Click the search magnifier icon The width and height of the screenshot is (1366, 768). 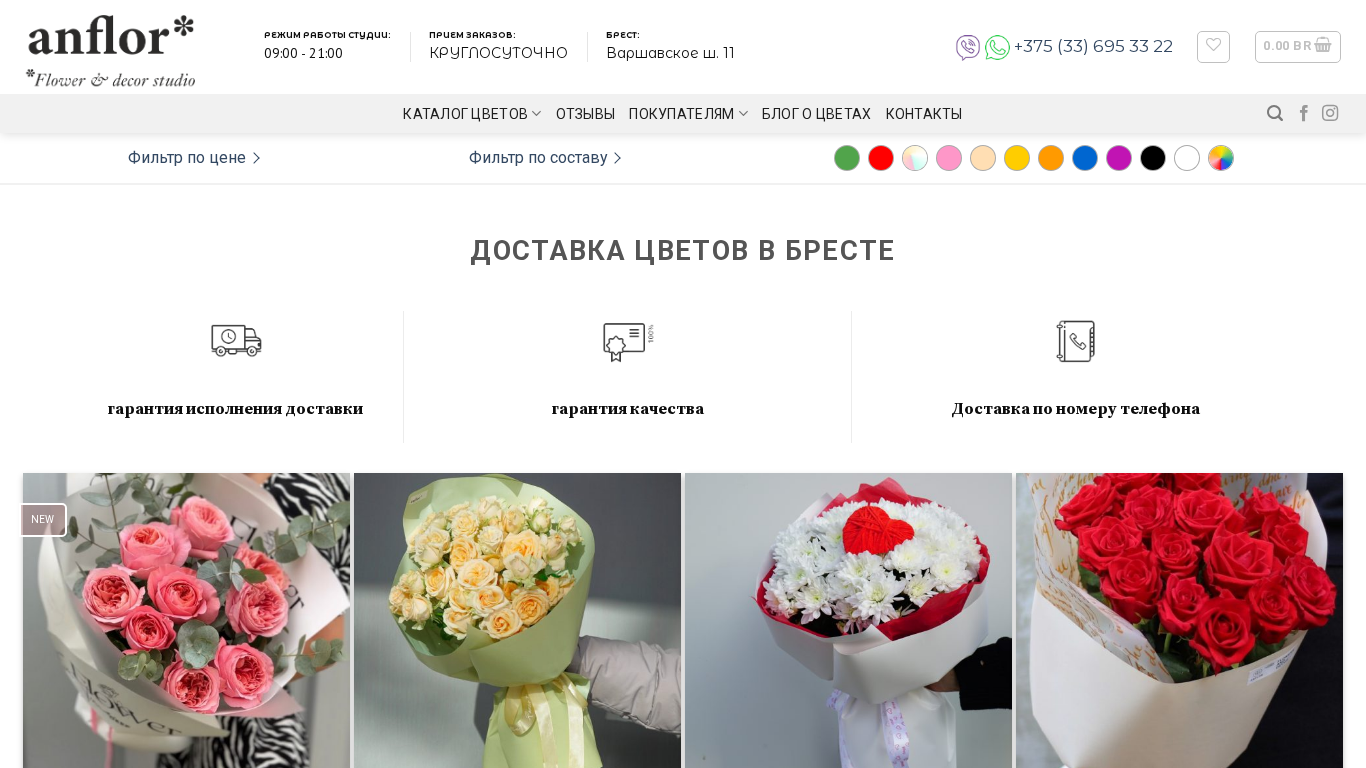pos(1275,113)
